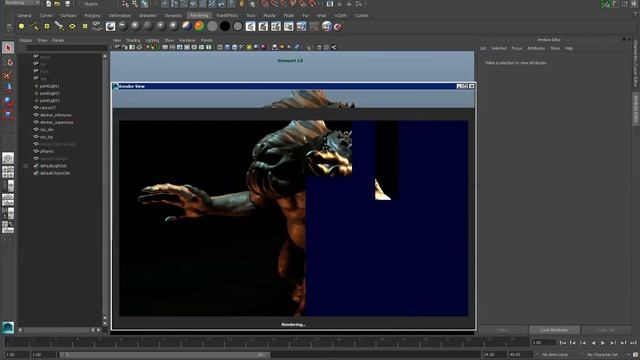Click the timeline frame ruler
640x360 pixels.
[x=266, y=342]
